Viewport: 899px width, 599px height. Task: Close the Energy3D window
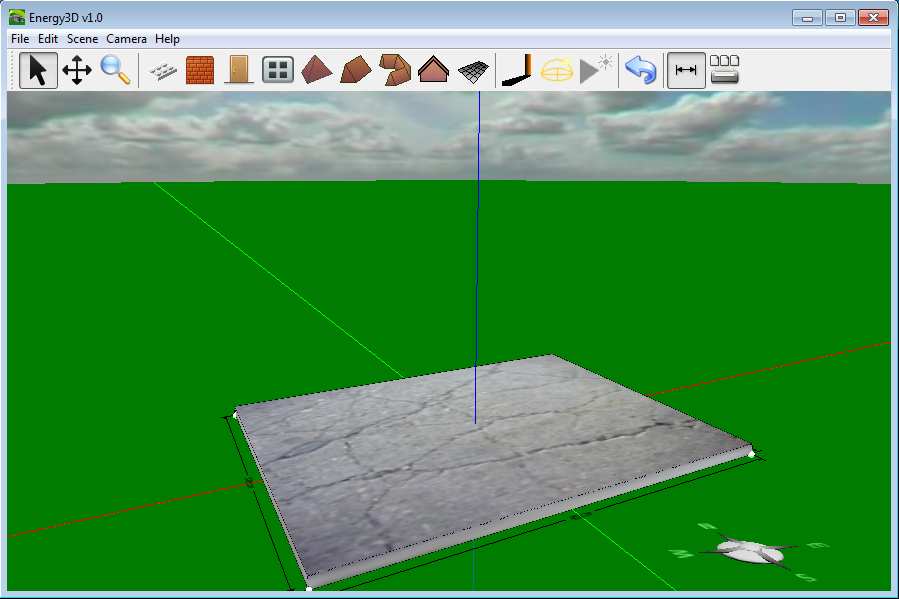(x=873, y=18)
